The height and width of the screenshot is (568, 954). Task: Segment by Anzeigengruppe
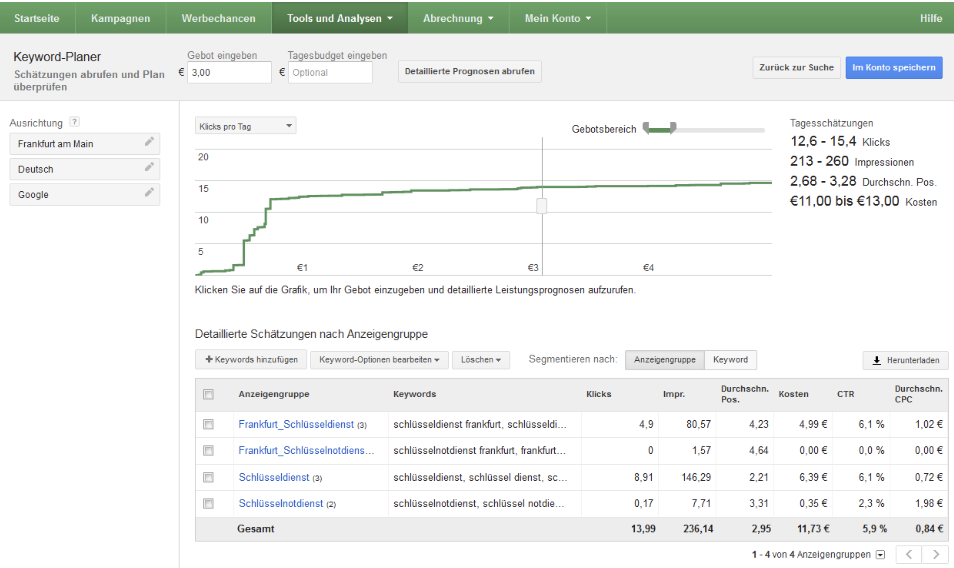(664, 359)
